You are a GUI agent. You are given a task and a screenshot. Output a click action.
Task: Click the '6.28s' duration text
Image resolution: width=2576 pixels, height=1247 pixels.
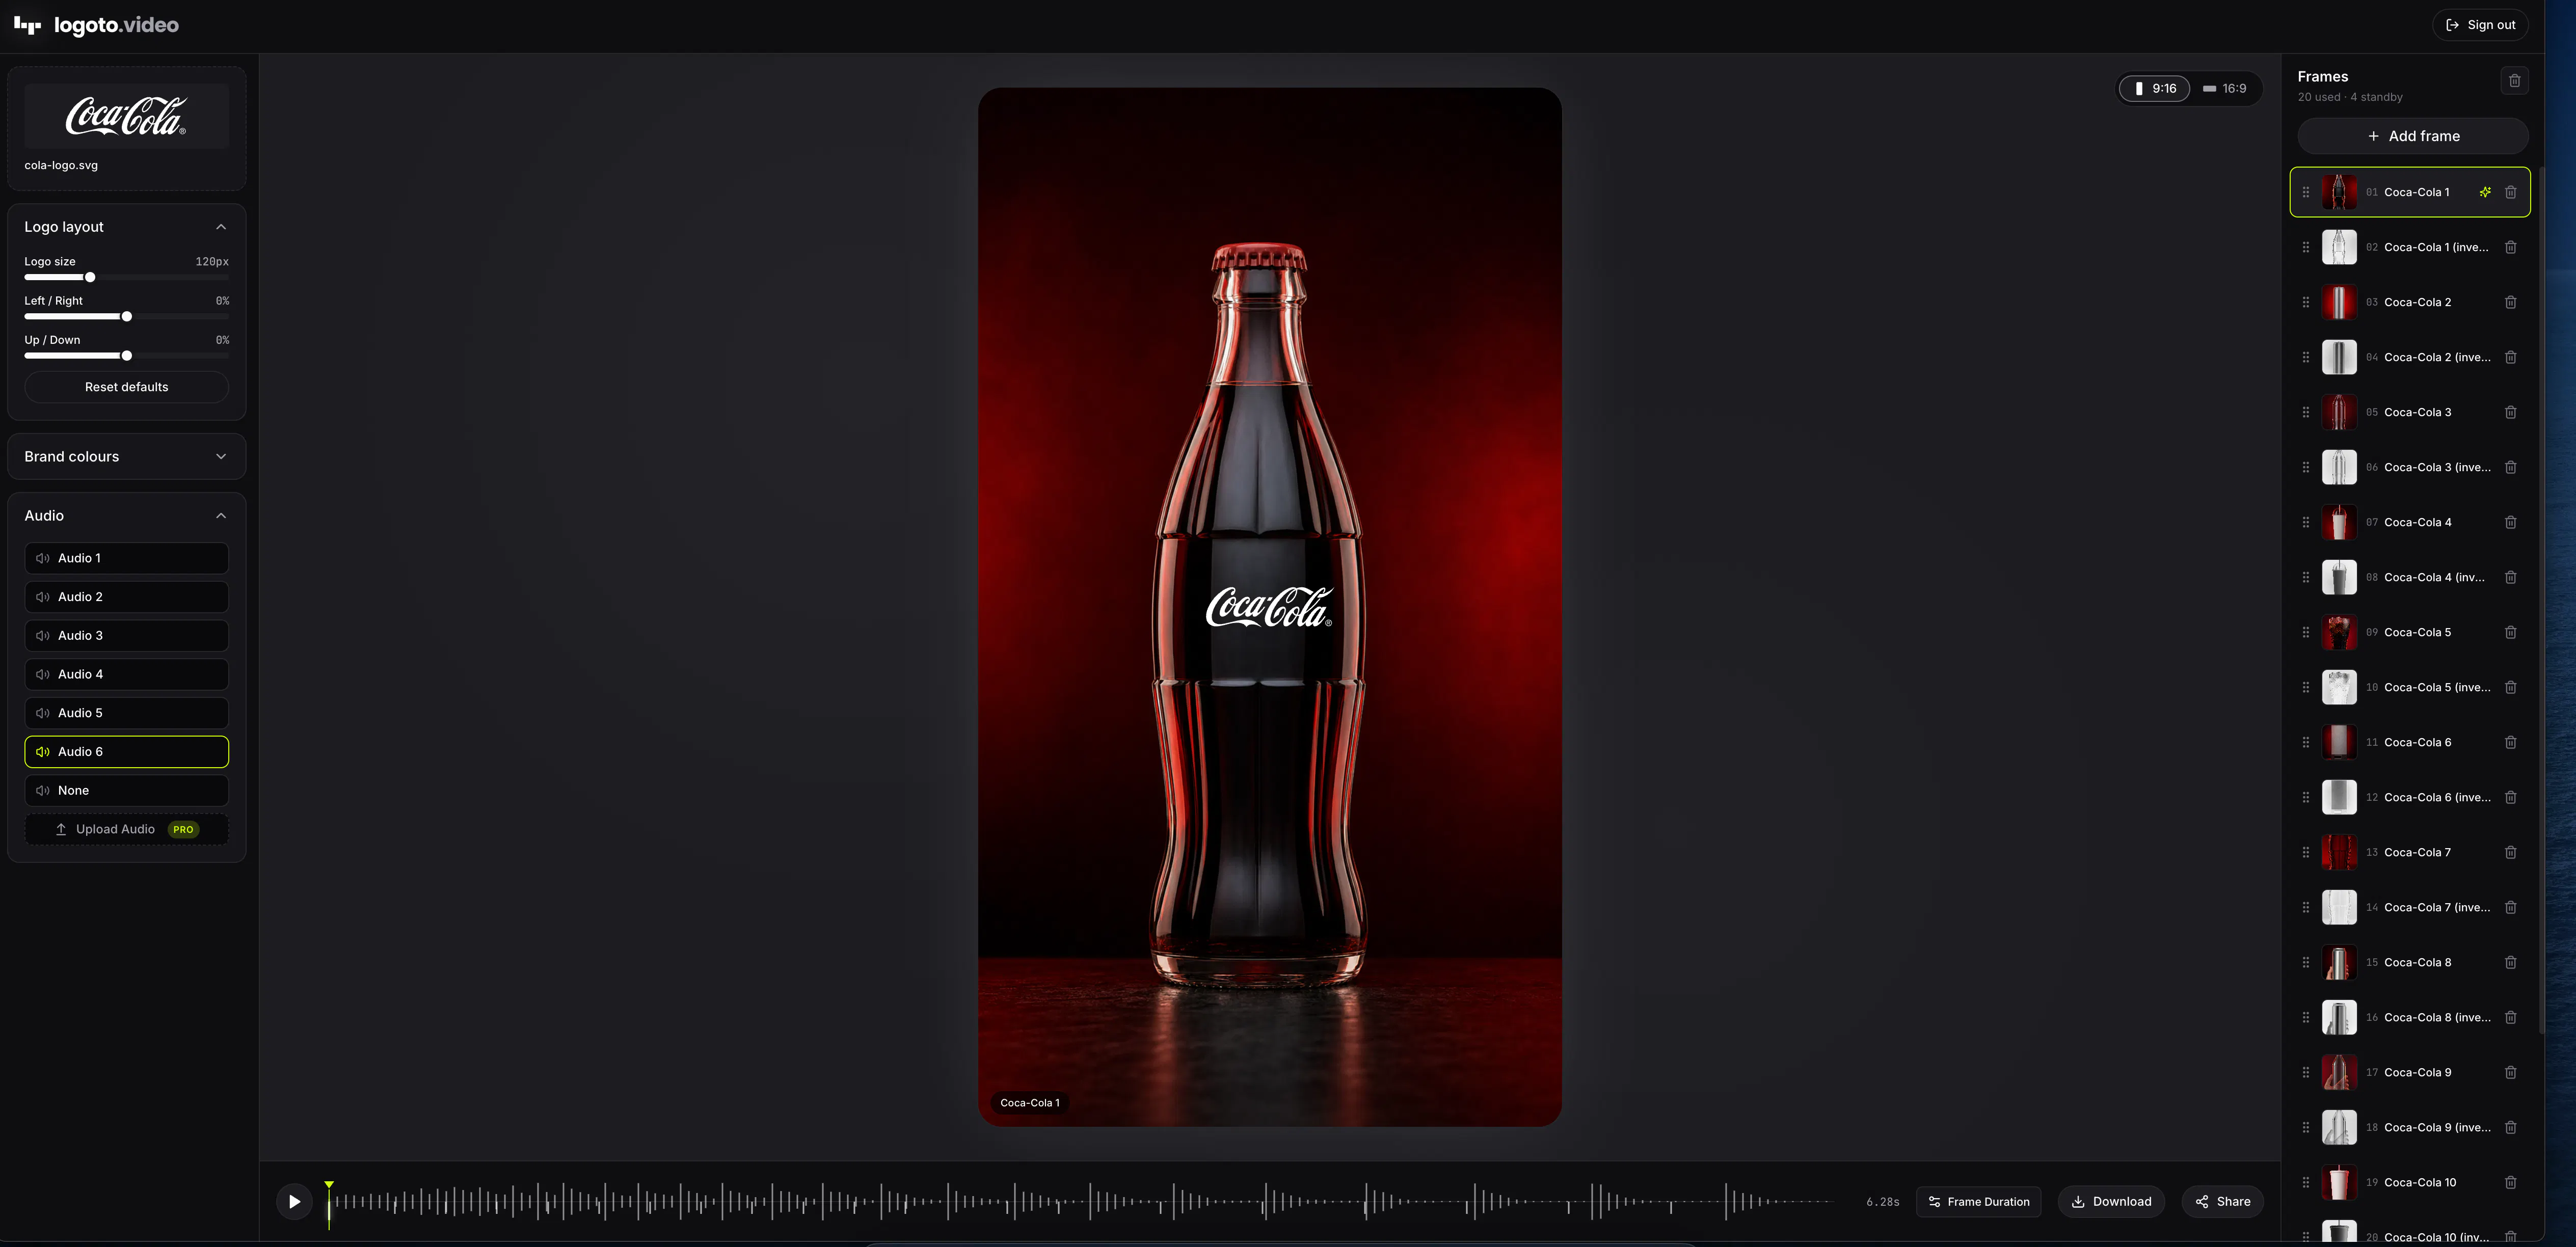coord(1882,1202)
